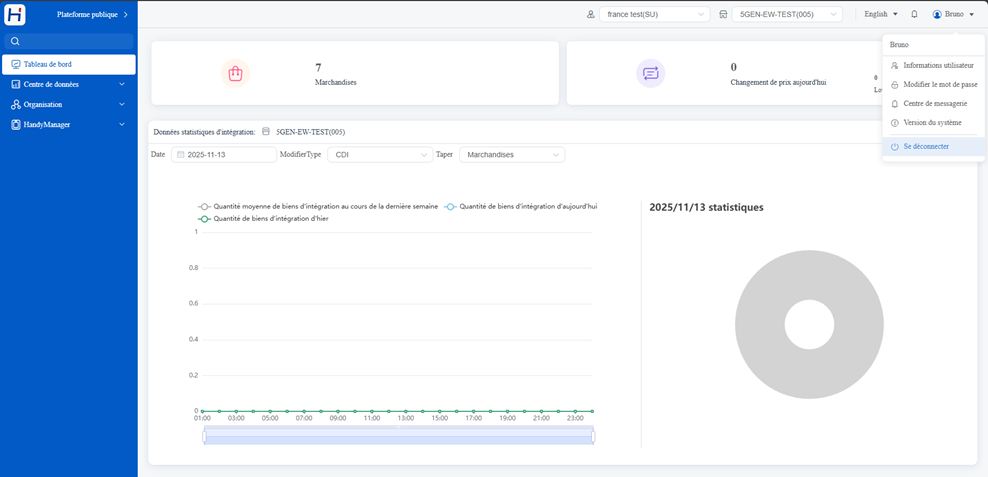Click the 23:00 label on chart axis
Screen dimensions: 988x477
(575, 418)
